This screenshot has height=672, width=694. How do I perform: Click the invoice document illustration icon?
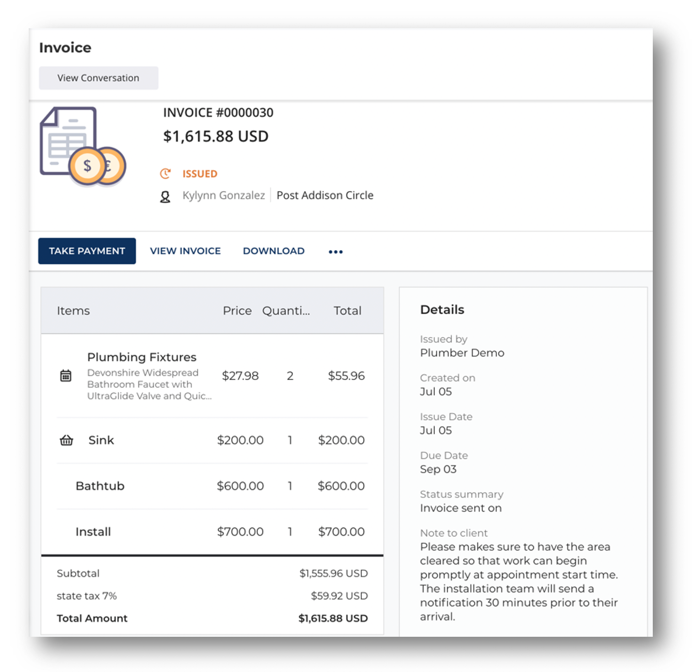(x=83, y=146)
